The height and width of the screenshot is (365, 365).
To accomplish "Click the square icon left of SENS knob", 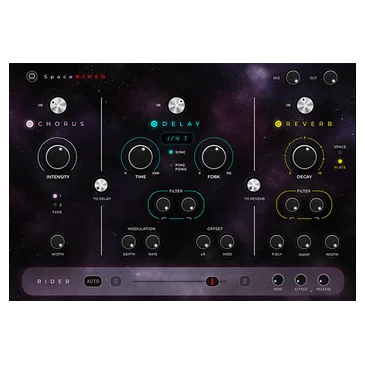I will click(x=245, y=281).
